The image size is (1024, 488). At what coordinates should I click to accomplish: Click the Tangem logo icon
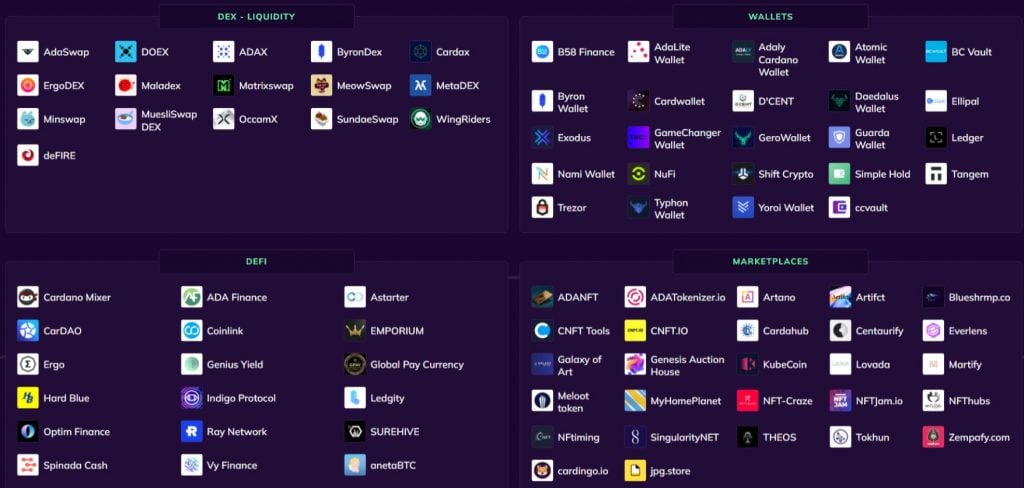point(936,174)
